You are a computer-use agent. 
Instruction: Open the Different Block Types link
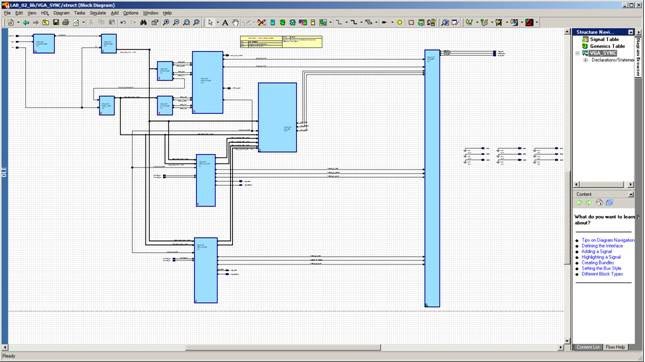[x=602, y=274]
